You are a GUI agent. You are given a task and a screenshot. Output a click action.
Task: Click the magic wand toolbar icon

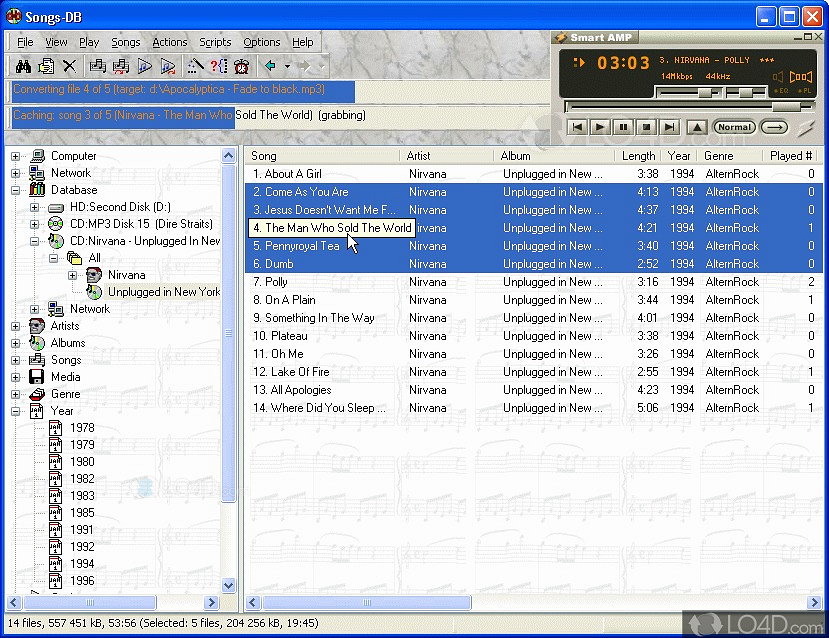point(196,67)
